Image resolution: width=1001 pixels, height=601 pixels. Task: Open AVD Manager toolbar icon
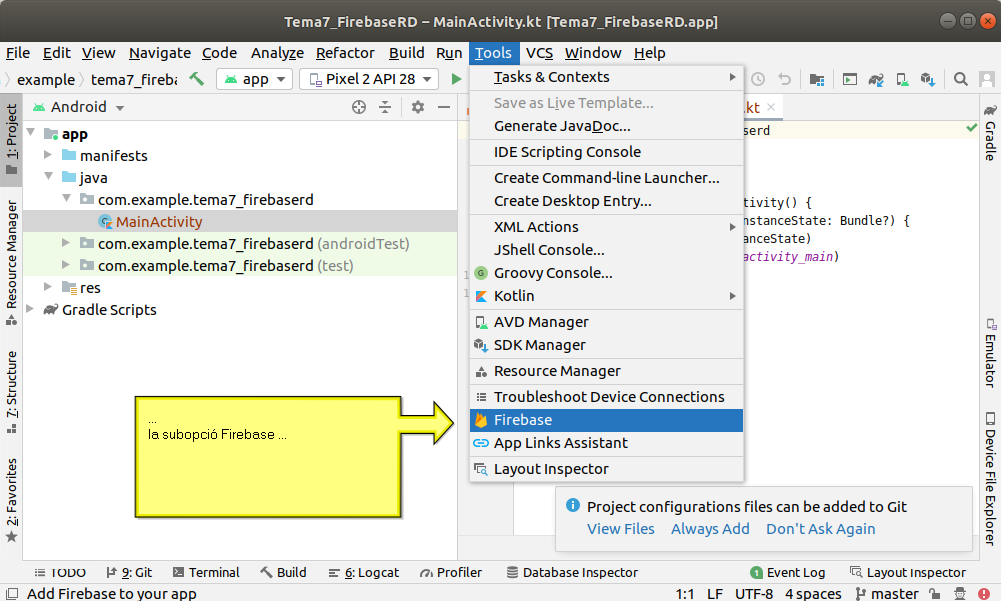(x=902, y=79)
